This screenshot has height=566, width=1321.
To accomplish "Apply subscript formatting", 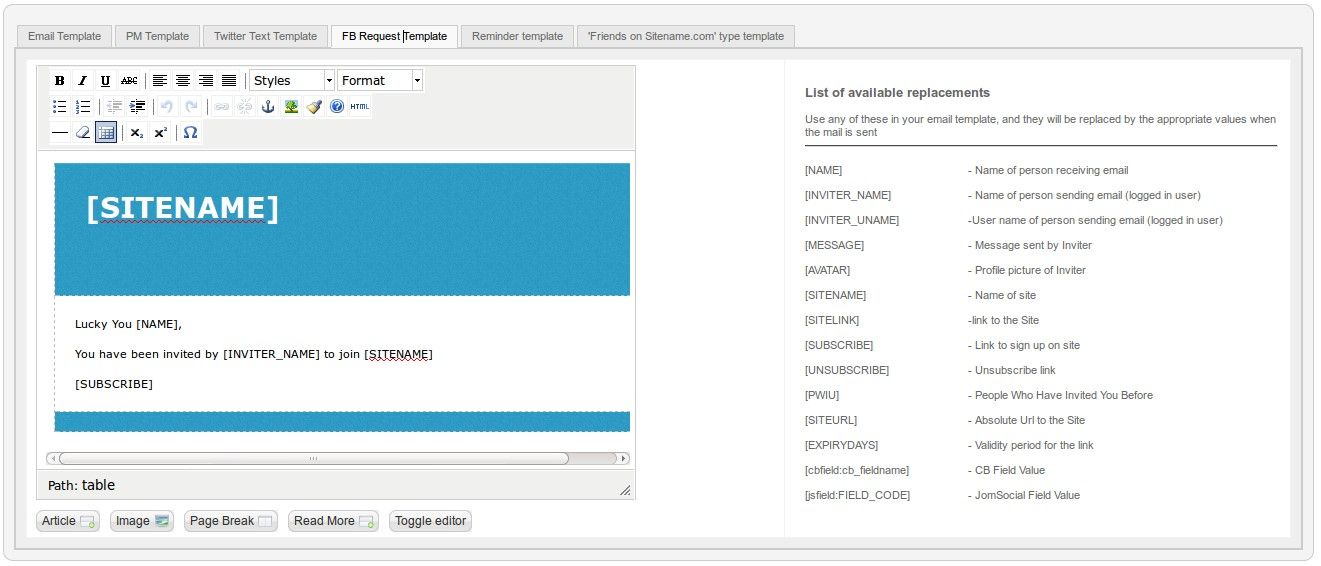I will (x=137, y=133).
